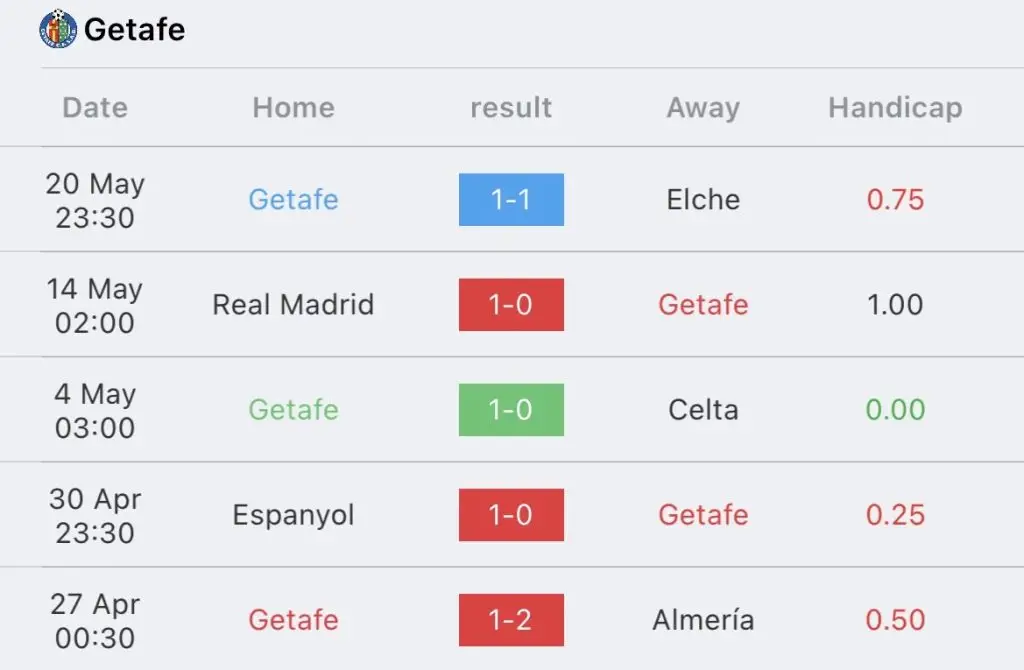1024x670 pixels.
Task: Click the 20 May 23:30 match date
Action: (x=95, y=200)
